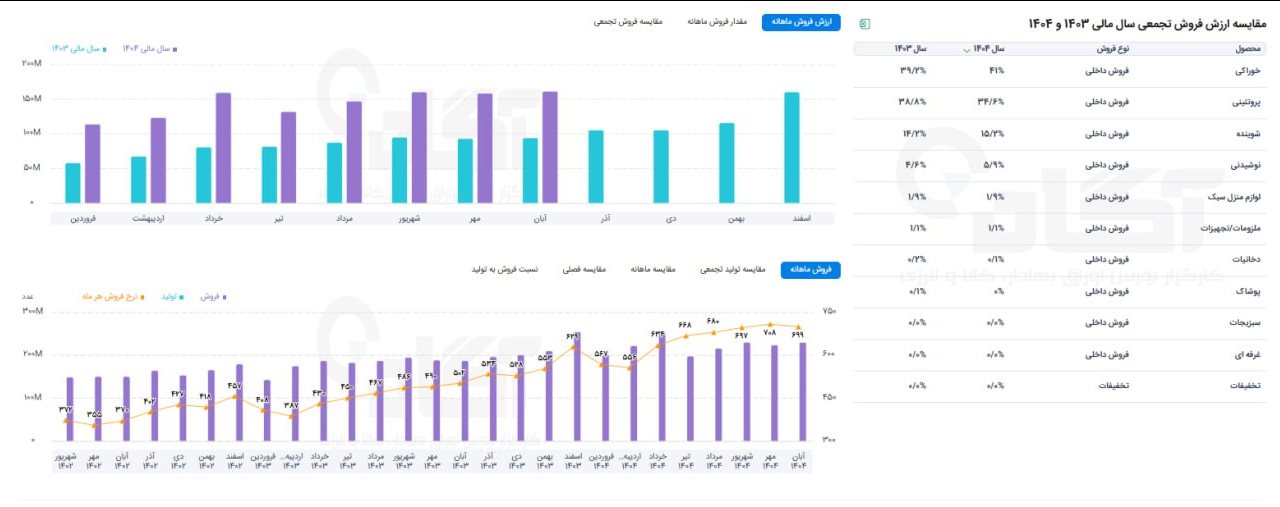Screen dimensions: 1280x507
Task: Sort table by سال ۱۴۰۴ column arrow
Action: pyautogui.click(x=966, y=49)
